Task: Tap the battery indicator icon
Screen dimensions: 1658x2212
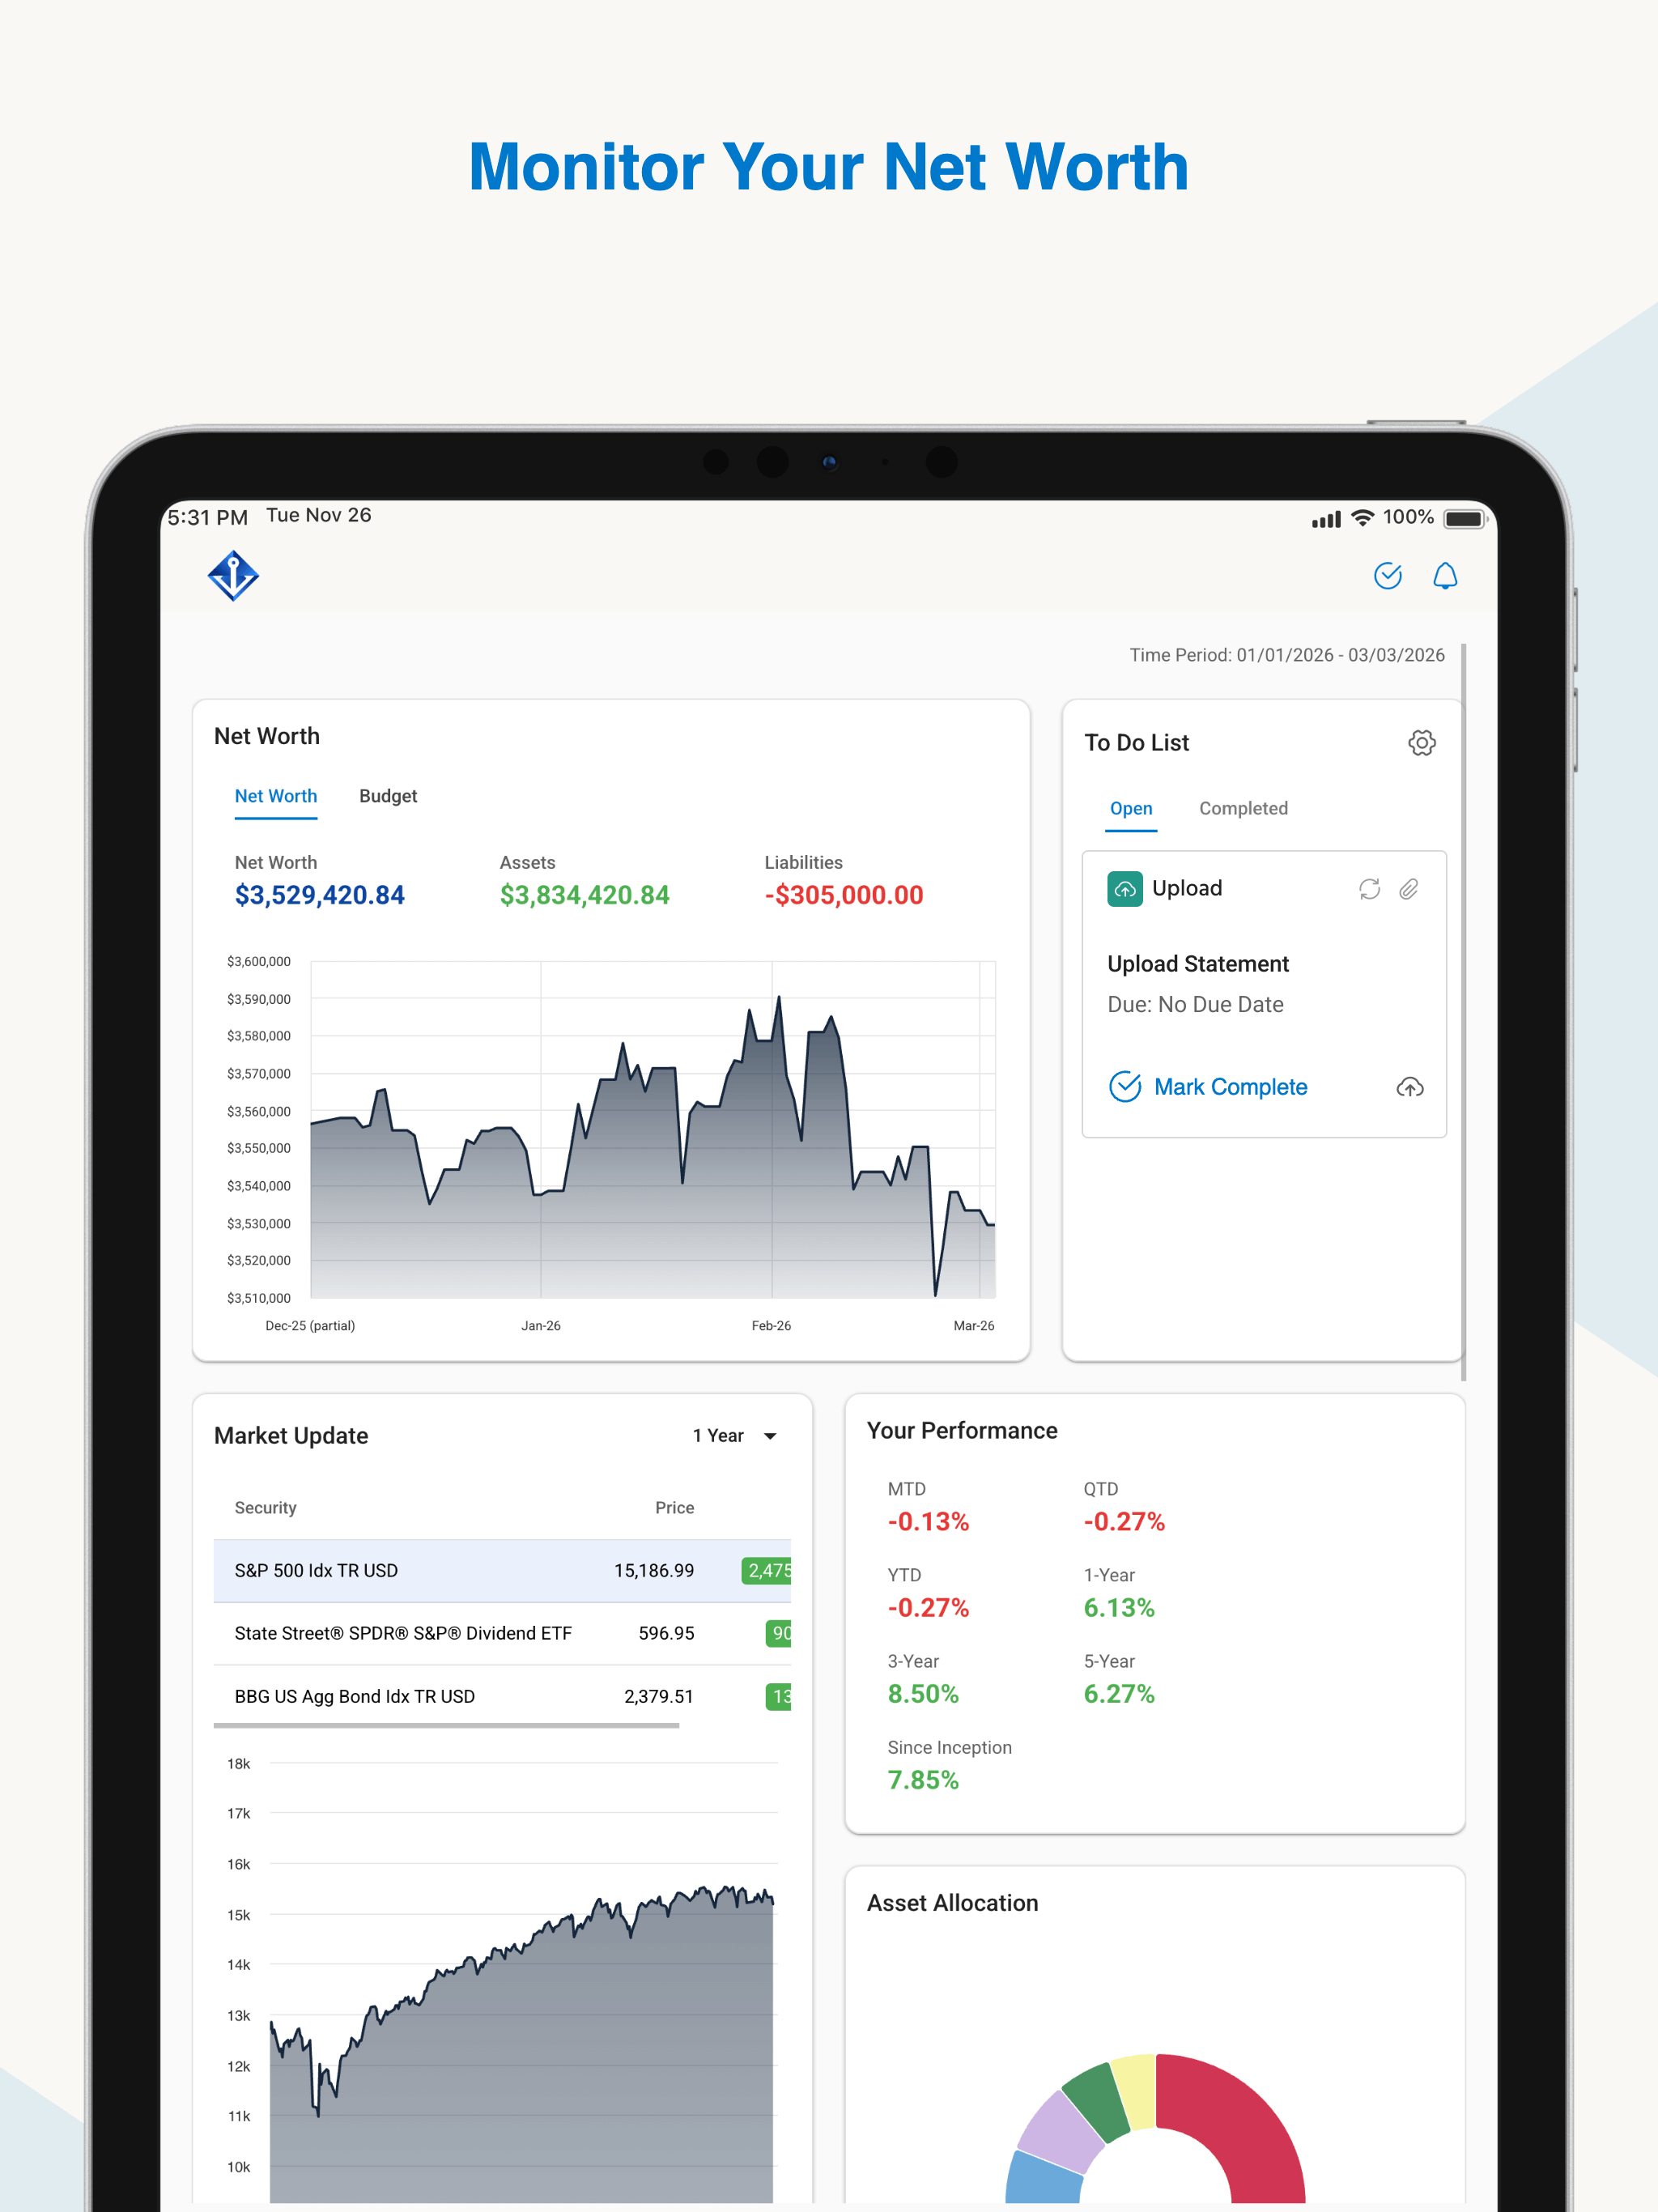Action: tap(1465, 518)
